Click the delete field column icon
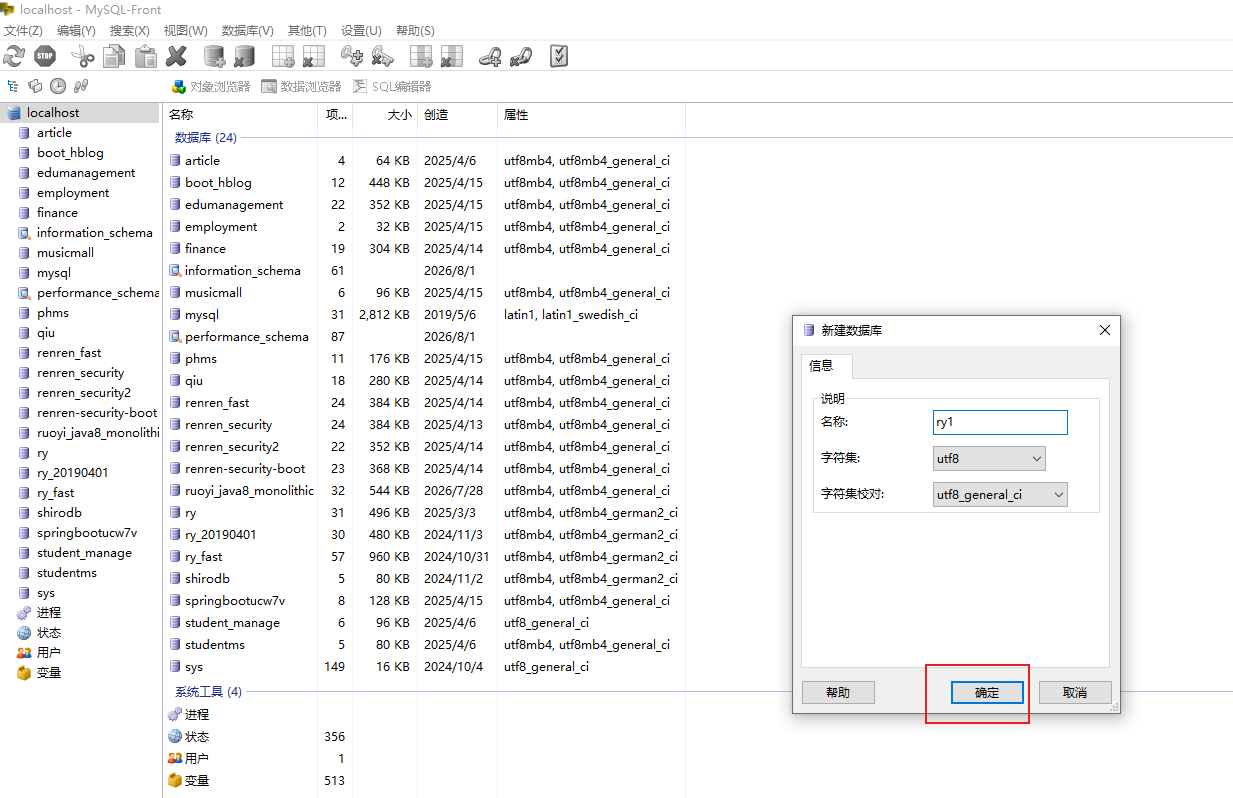Screen dimensions: 1233x798 452,56
